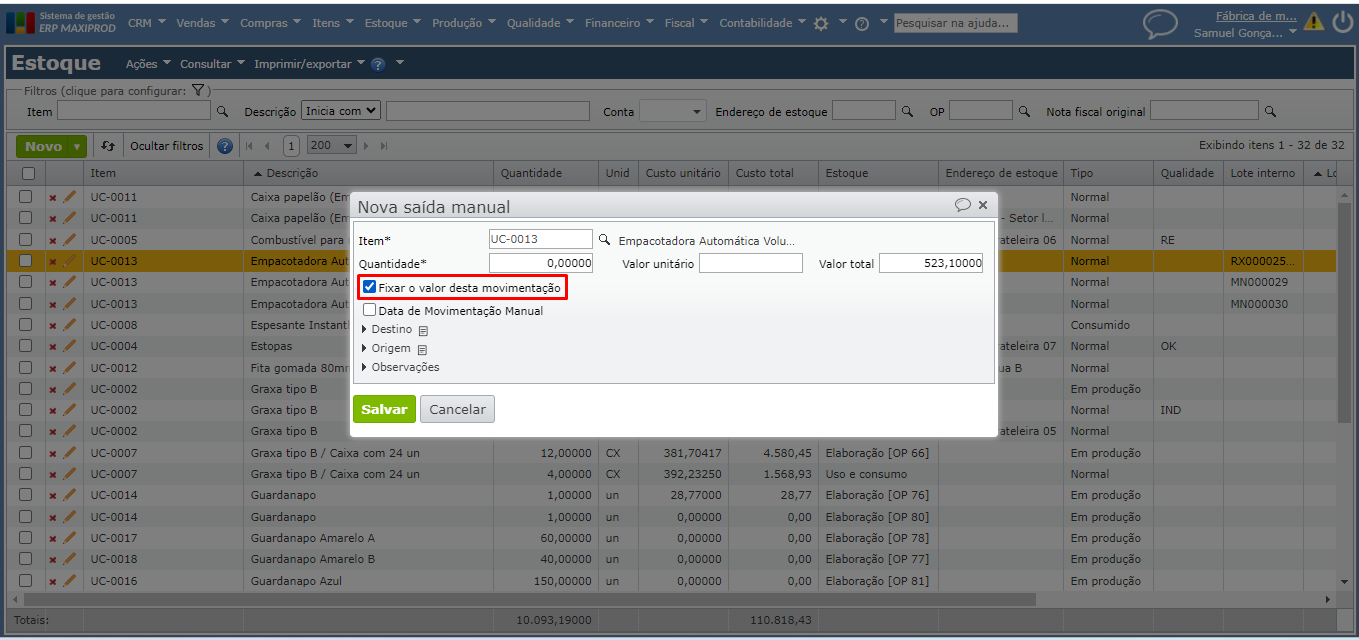Click the magnifier beside the OP filter
Image resolution: width=1359 pixels, height=640 pixels.
1025,111
